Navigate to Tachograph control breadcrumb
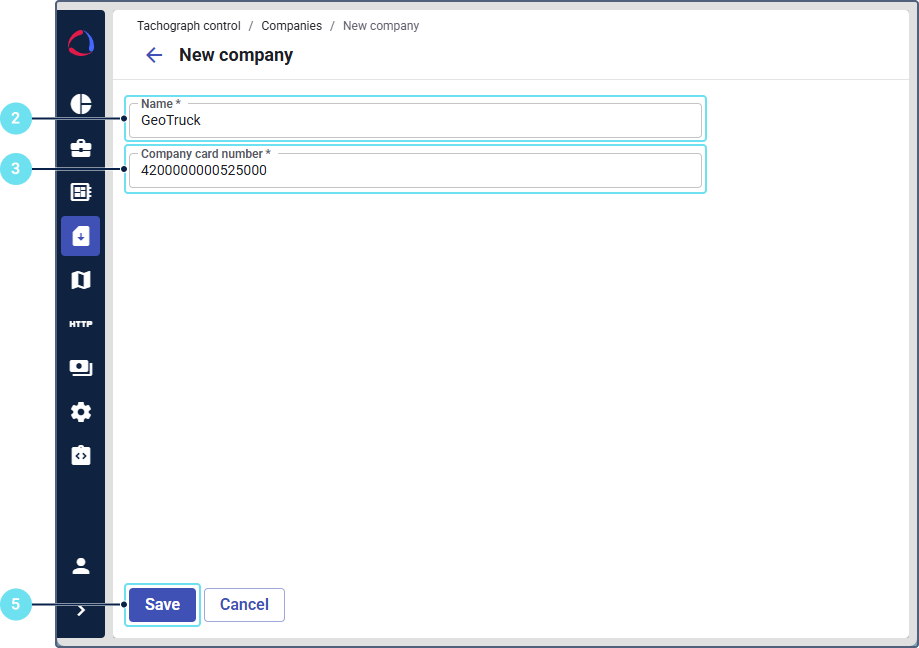The width and height of the screenshot is (919, 648). click(189, 26)
